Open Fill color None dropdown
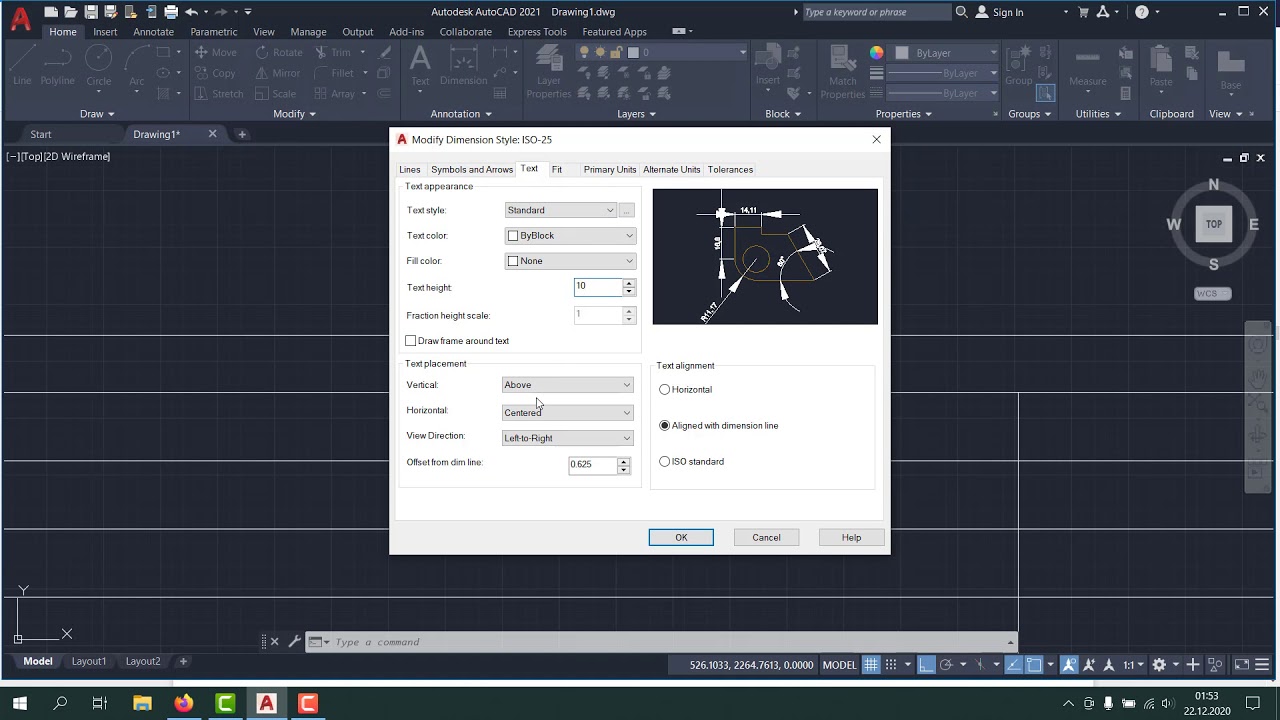This screenshot has width=1280, height=720. [x=570, y=261]
